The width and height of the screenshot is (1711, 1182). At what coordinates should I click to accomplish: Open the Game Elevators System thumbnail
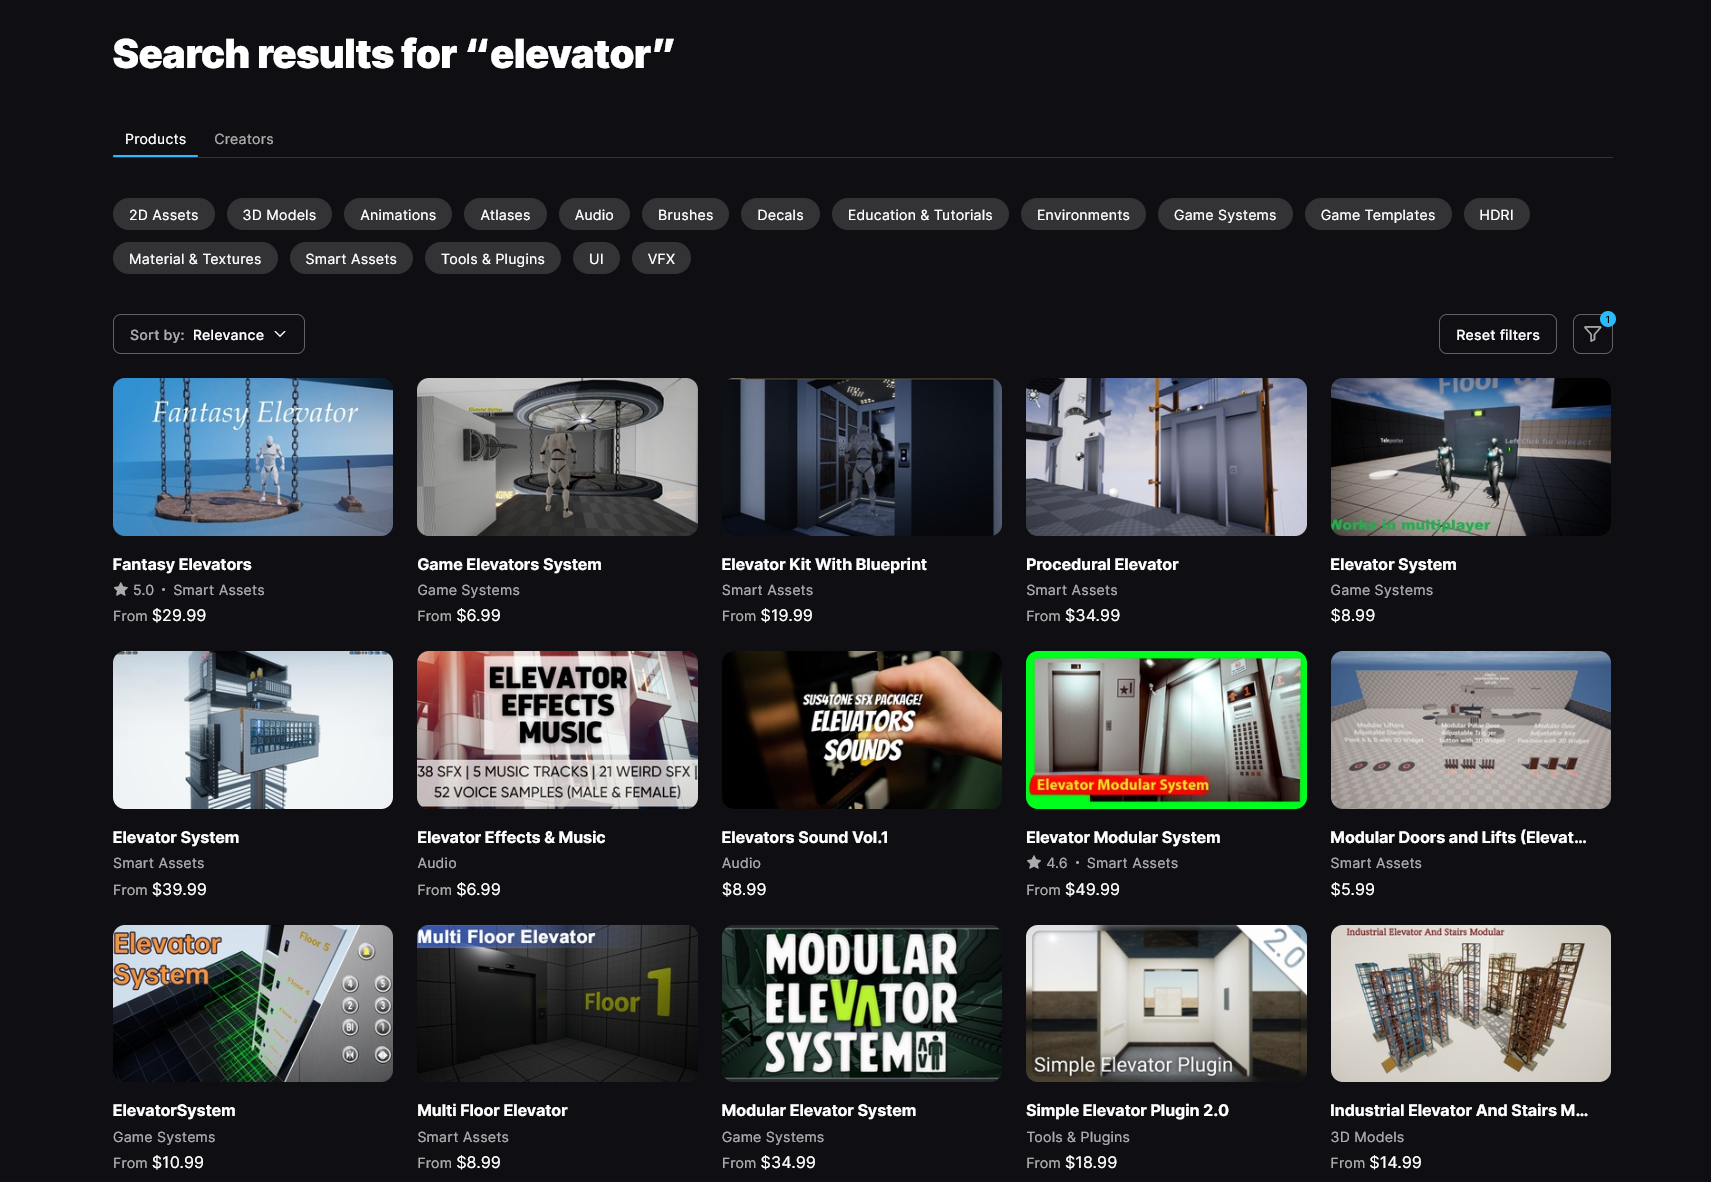[557, 457]
